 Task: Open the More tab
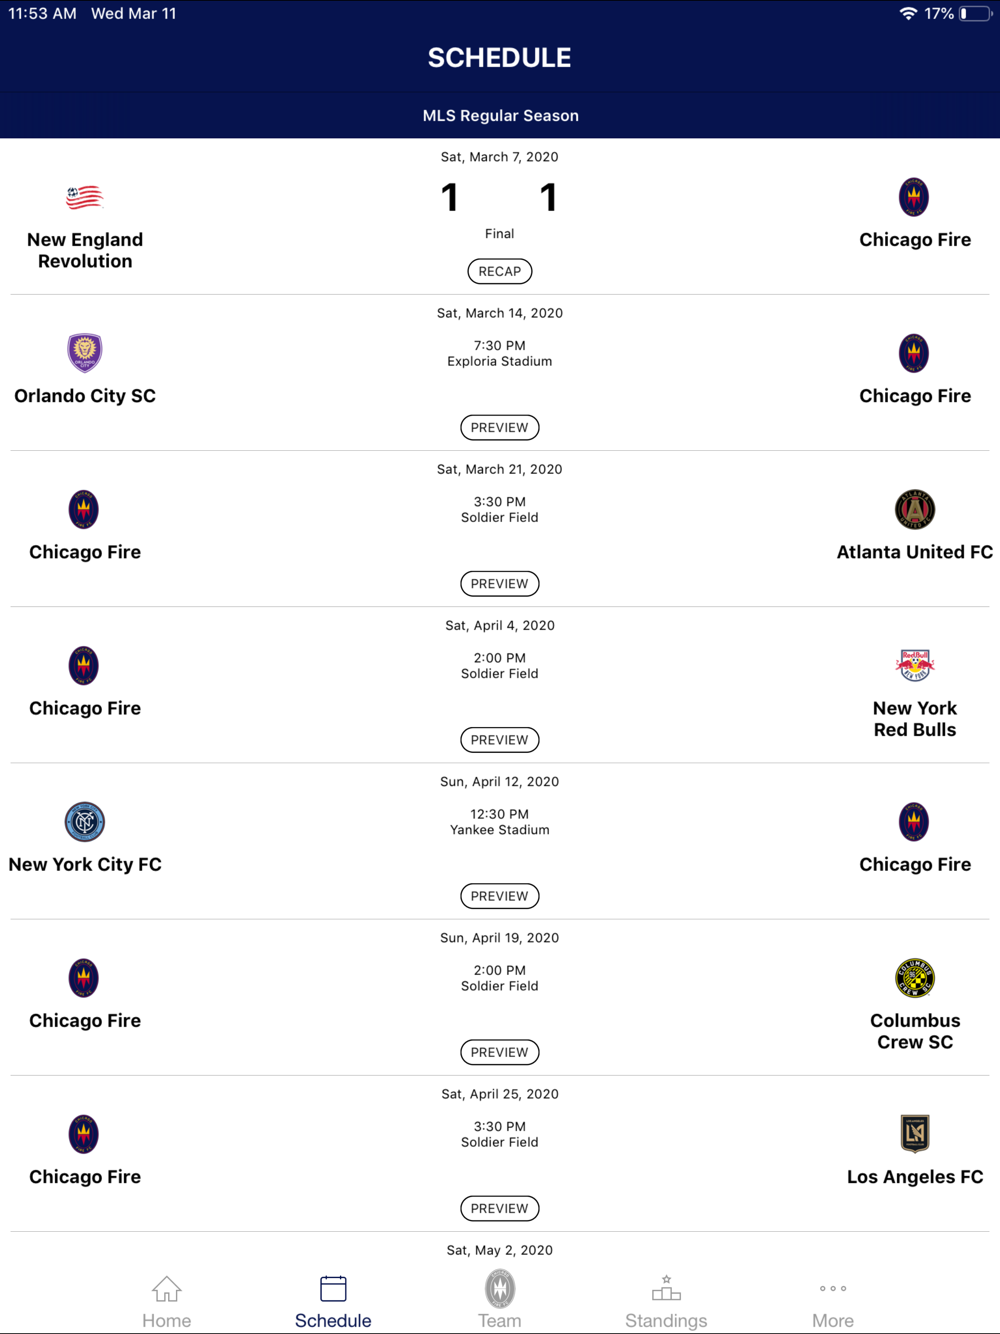pos(833,1302)
